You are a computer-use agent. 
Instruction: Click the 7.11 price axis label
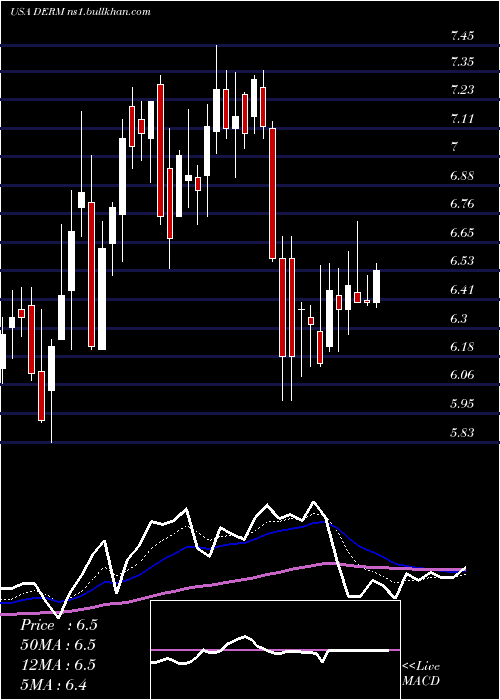(x=462, y=119)
